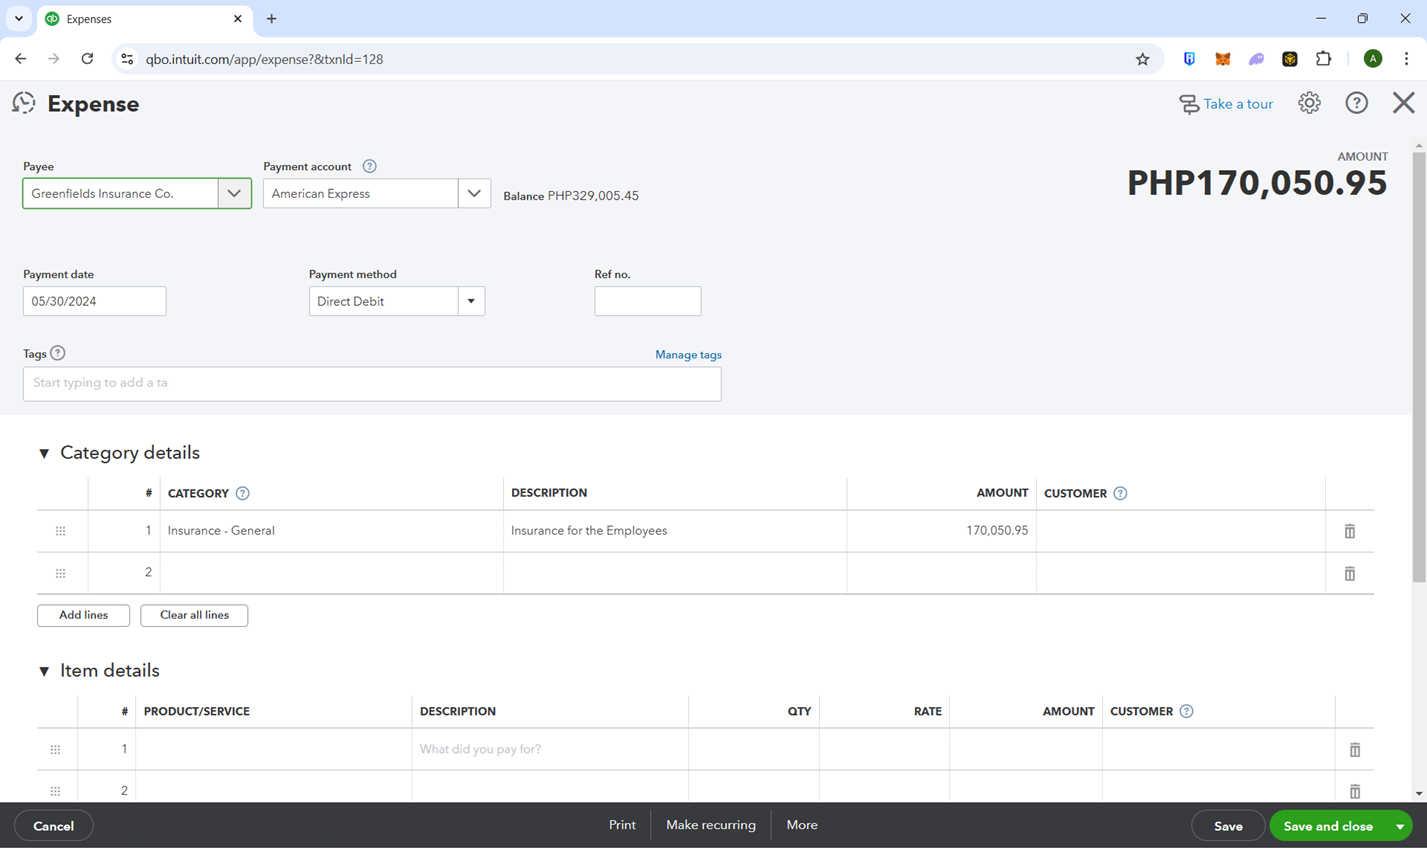Close the Expense form with X
Image resolution: width=1427 pixels, height=848 pixels.
pyautogui.click(x=1403, y=103)
